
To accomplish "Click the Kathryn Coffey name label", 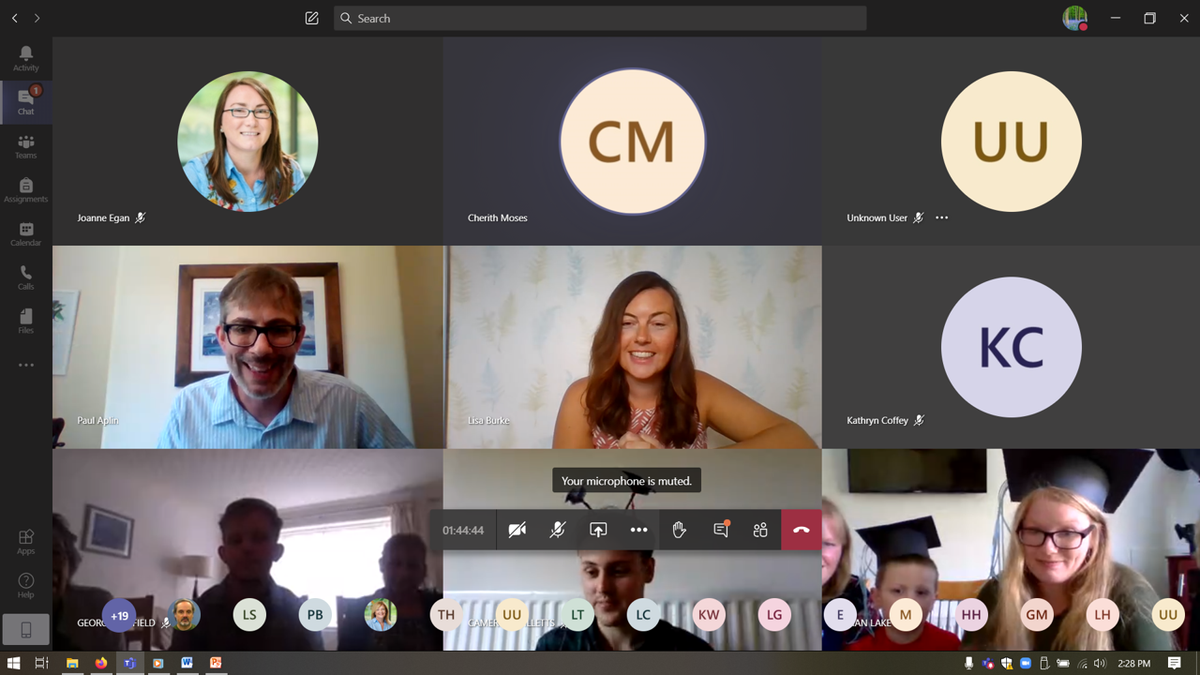I will coord(878,421).
